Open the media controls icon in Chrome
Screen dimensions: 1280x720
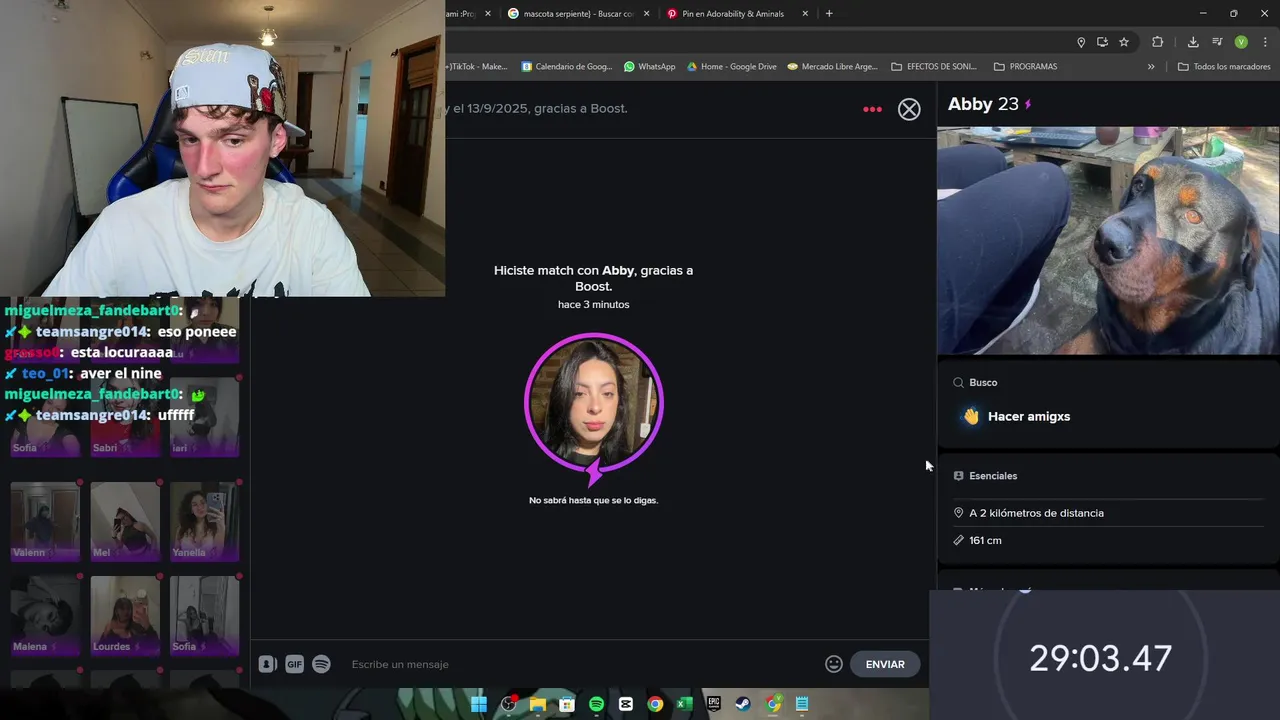click(x=1217, y=42)
